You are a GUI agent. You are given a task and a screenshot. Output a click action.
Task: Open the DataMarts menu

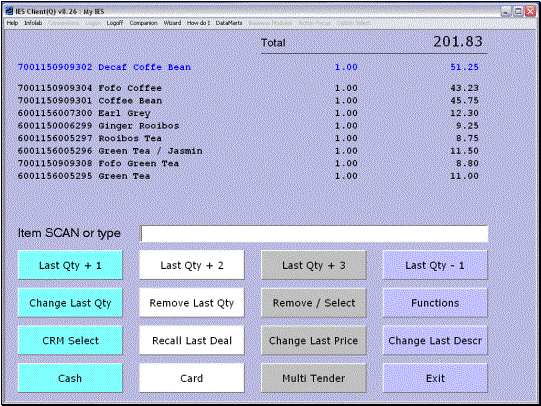tap(229, 23)
